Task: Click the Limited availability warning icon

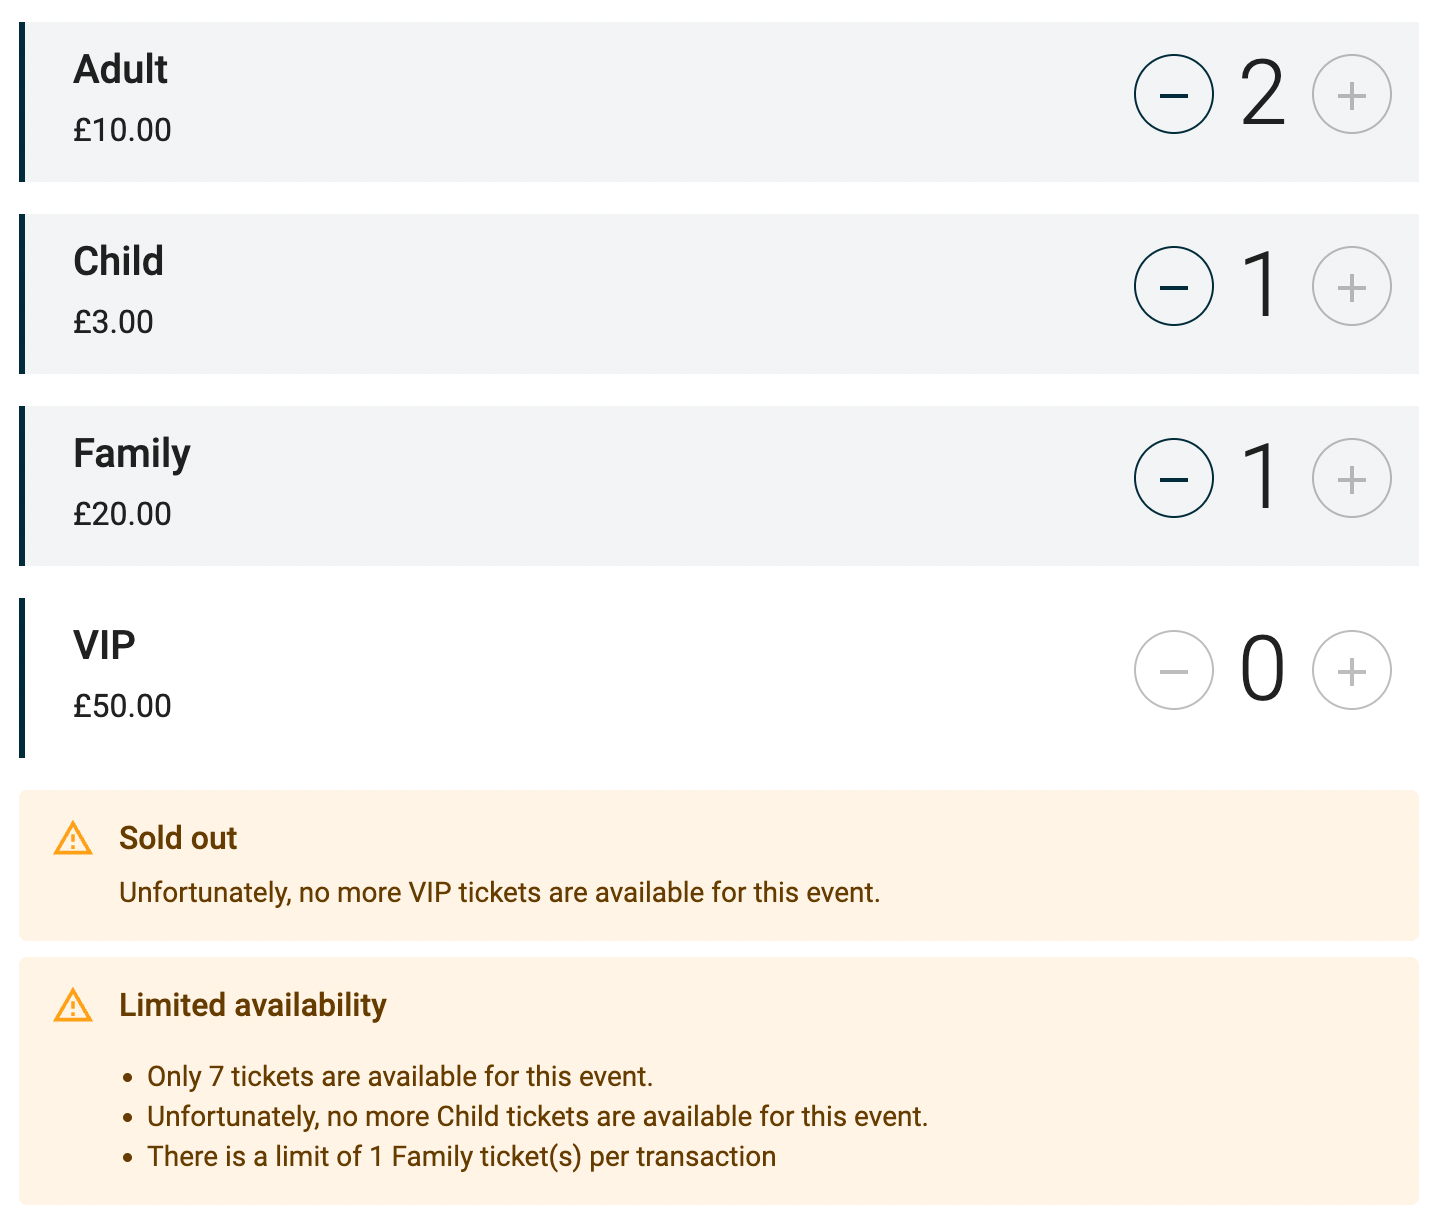Action: pyautogui.click(x=73, y=1006)
